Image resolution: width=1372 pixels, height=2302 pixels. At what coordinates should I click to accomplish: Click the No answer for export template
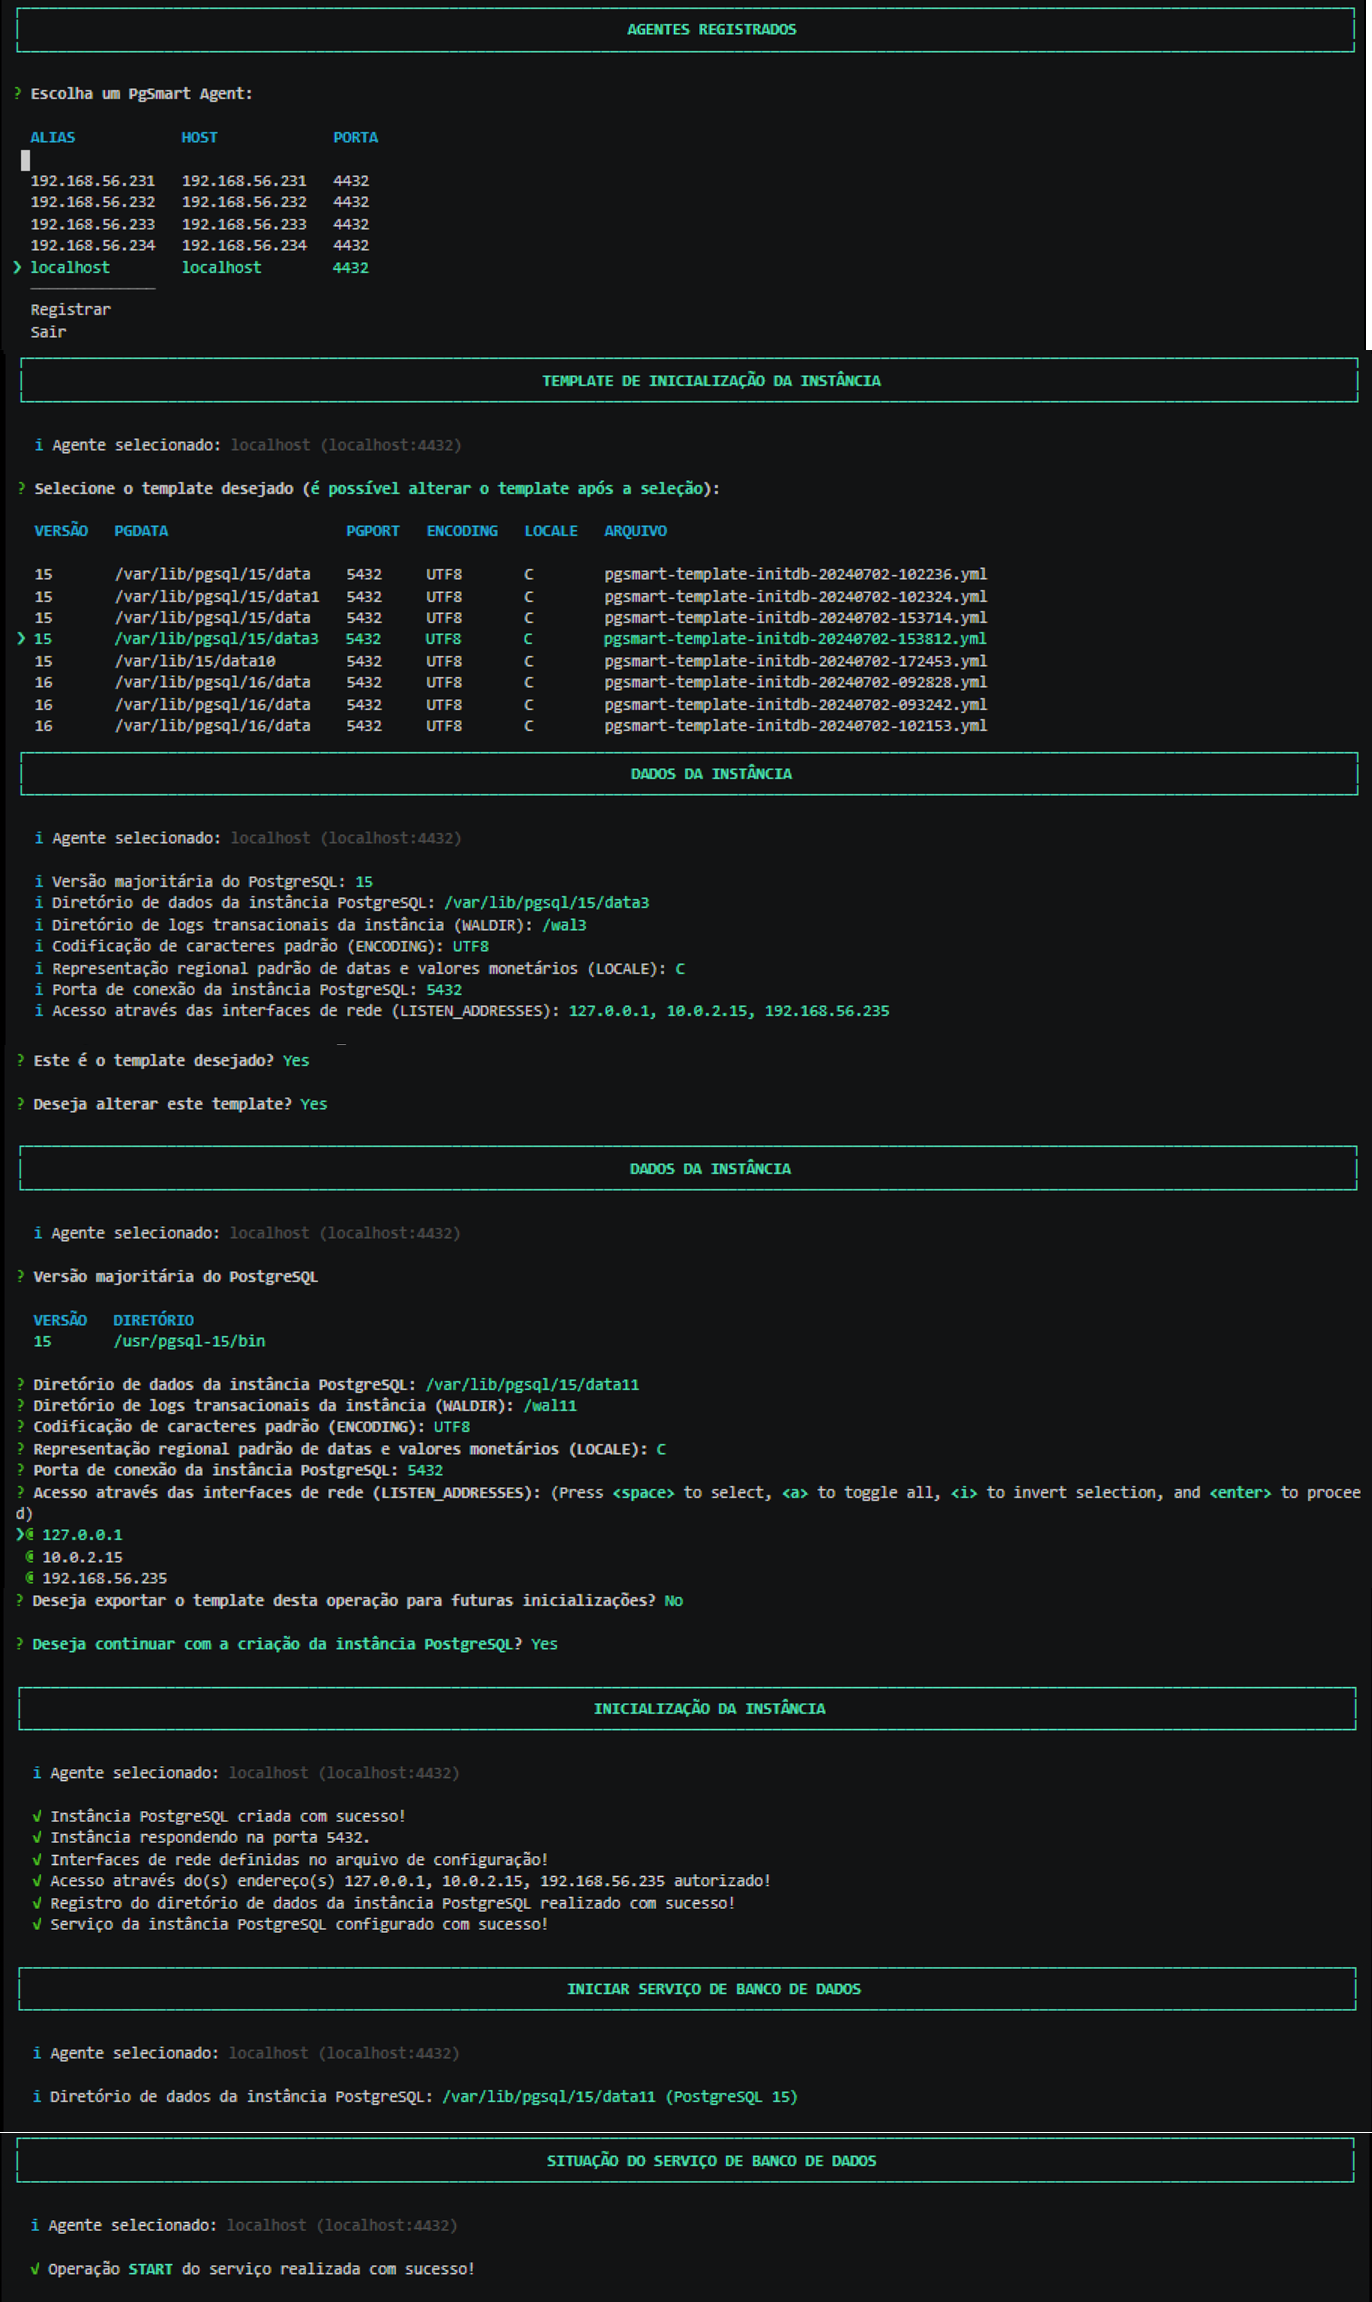click(x=673, y=1601)
